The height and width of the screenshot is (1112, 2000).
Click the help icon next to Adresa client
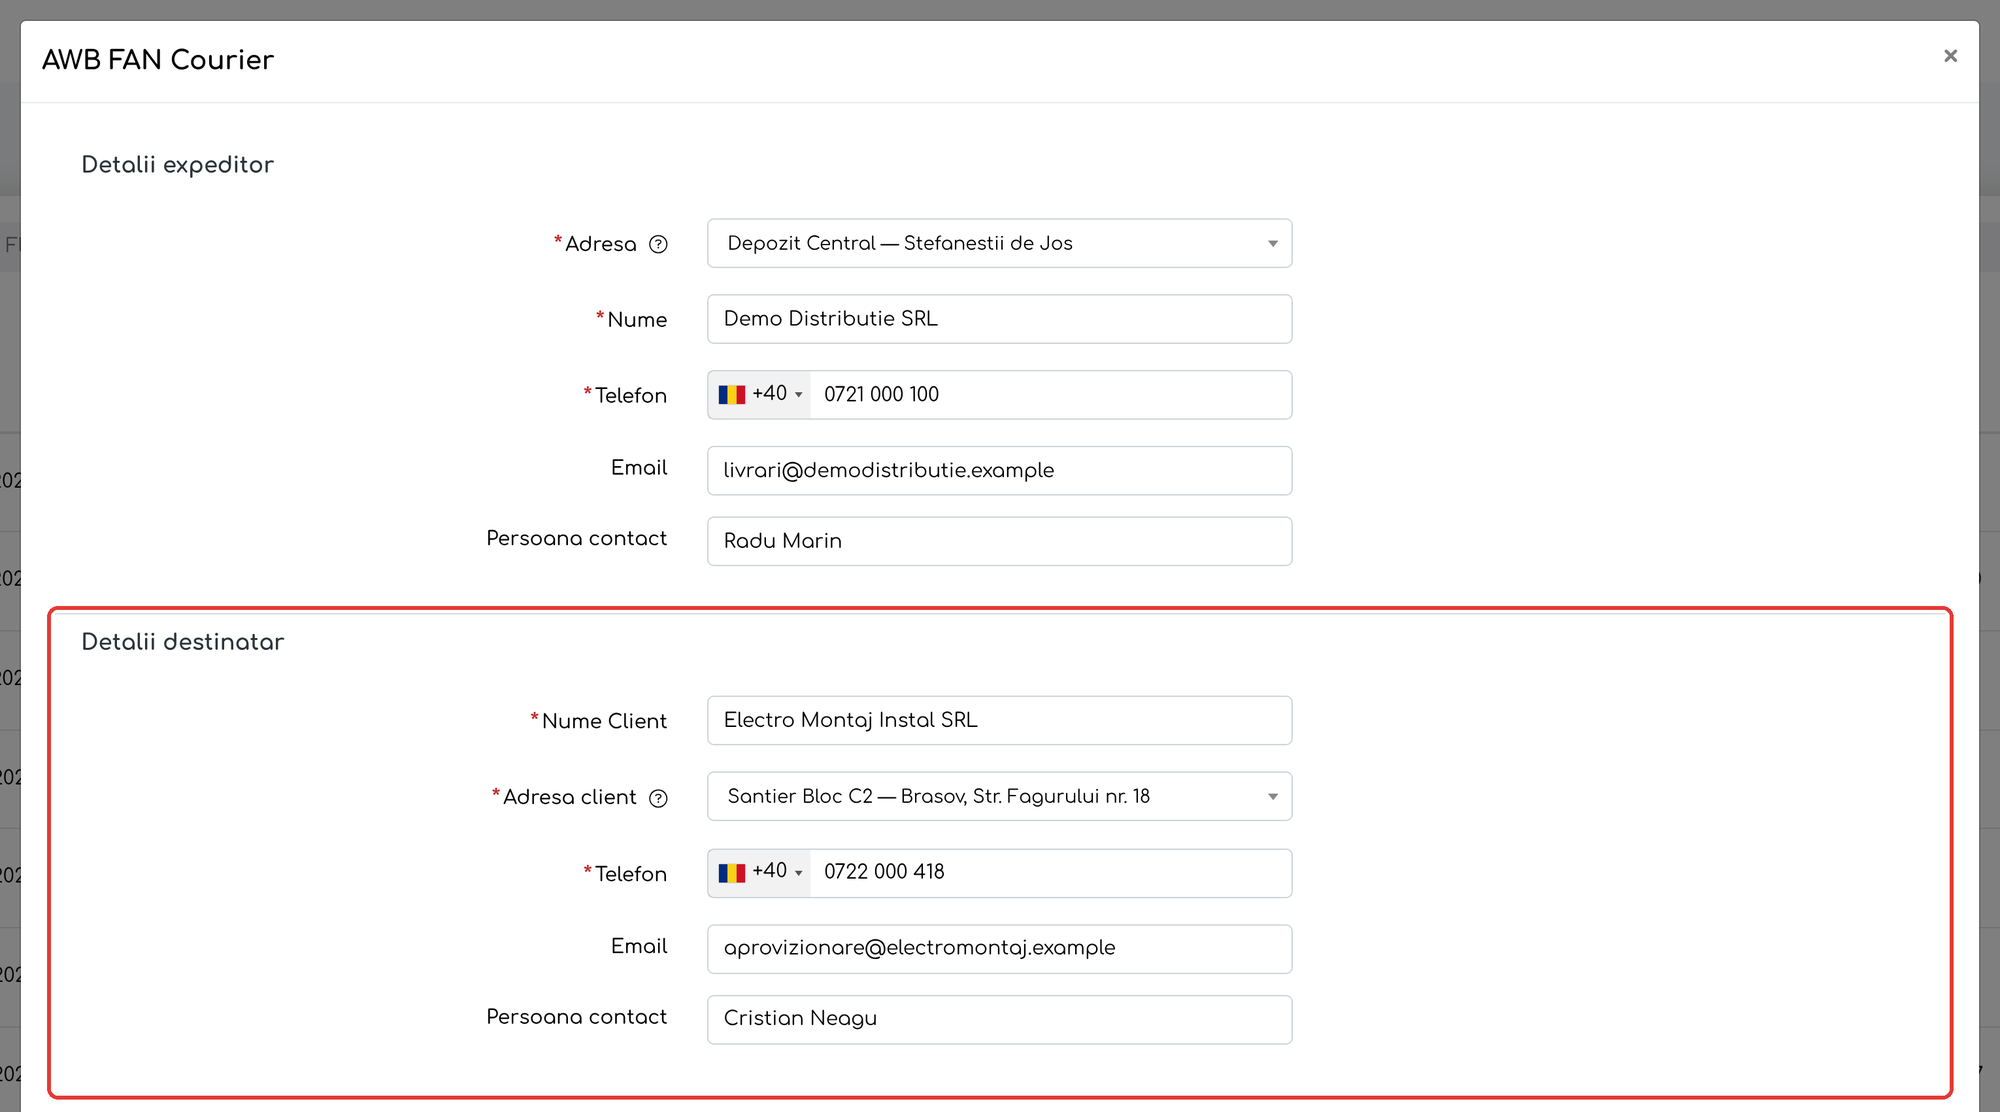658,798
